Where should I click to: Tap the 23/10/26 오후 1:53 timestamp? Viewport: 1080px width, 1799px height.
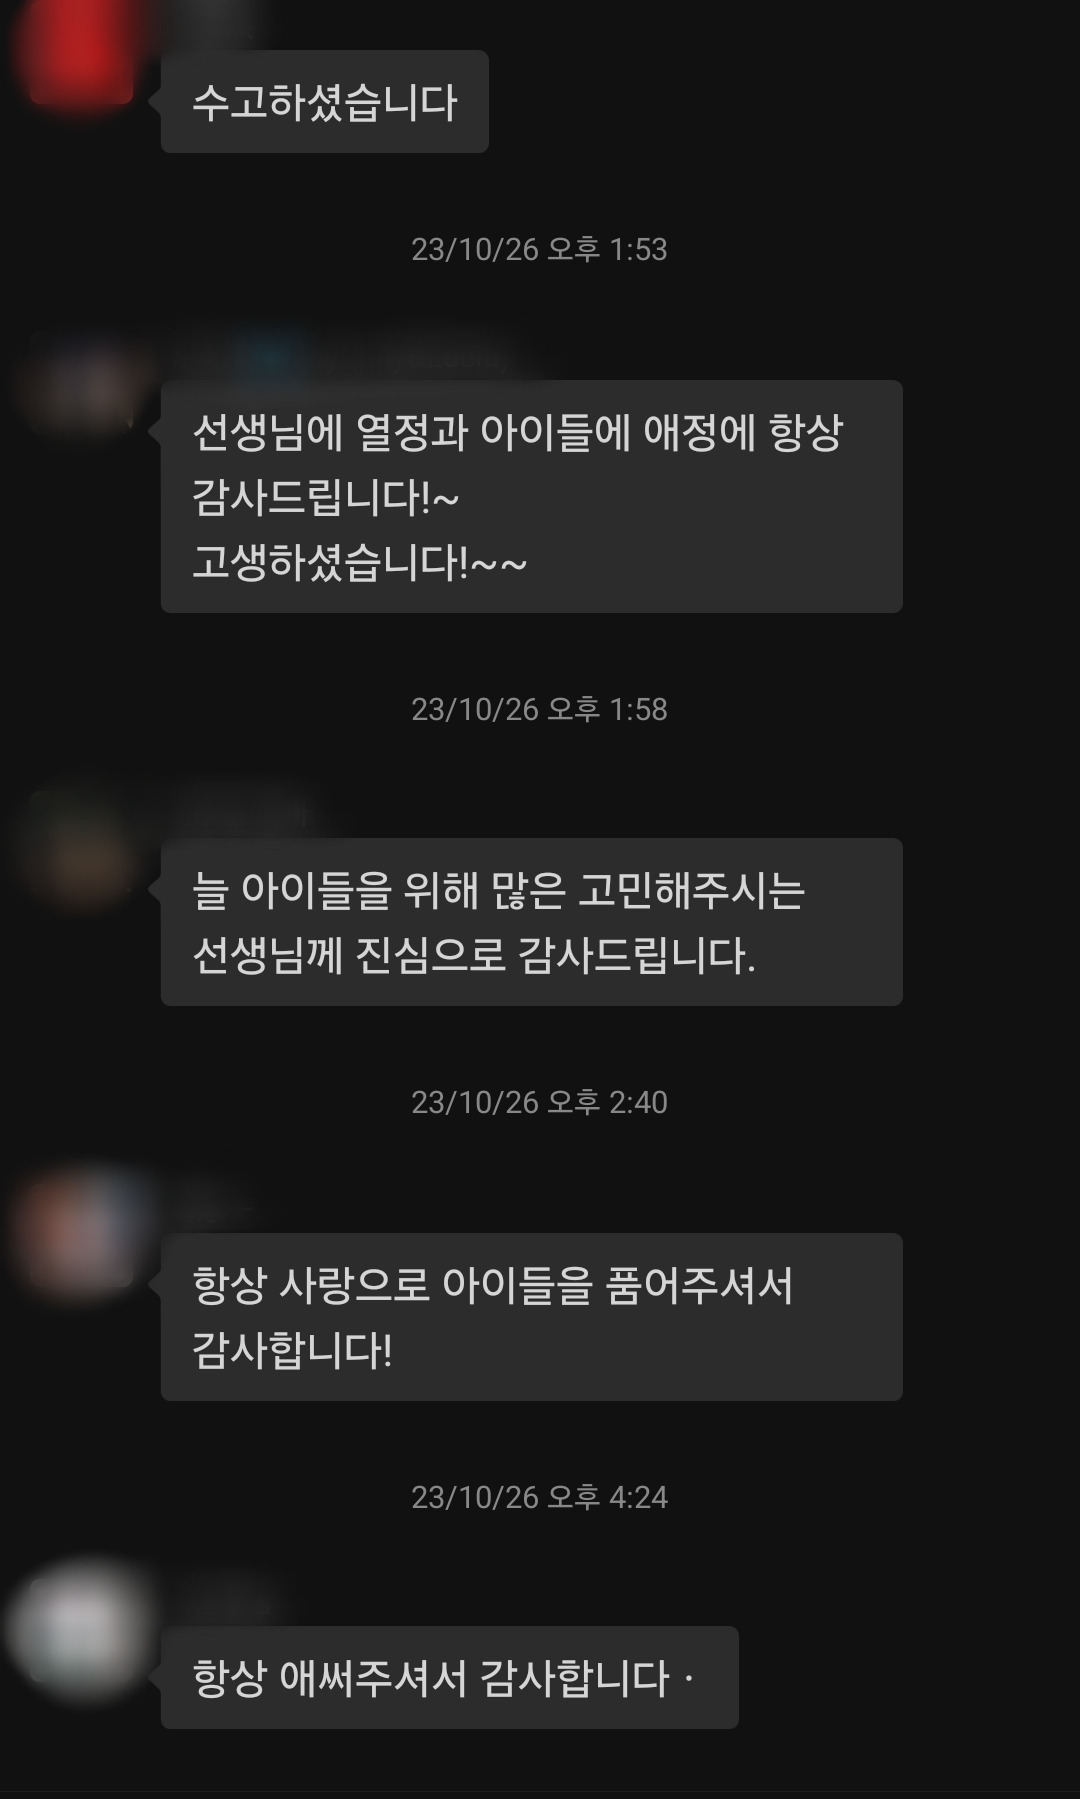point(539,249)
